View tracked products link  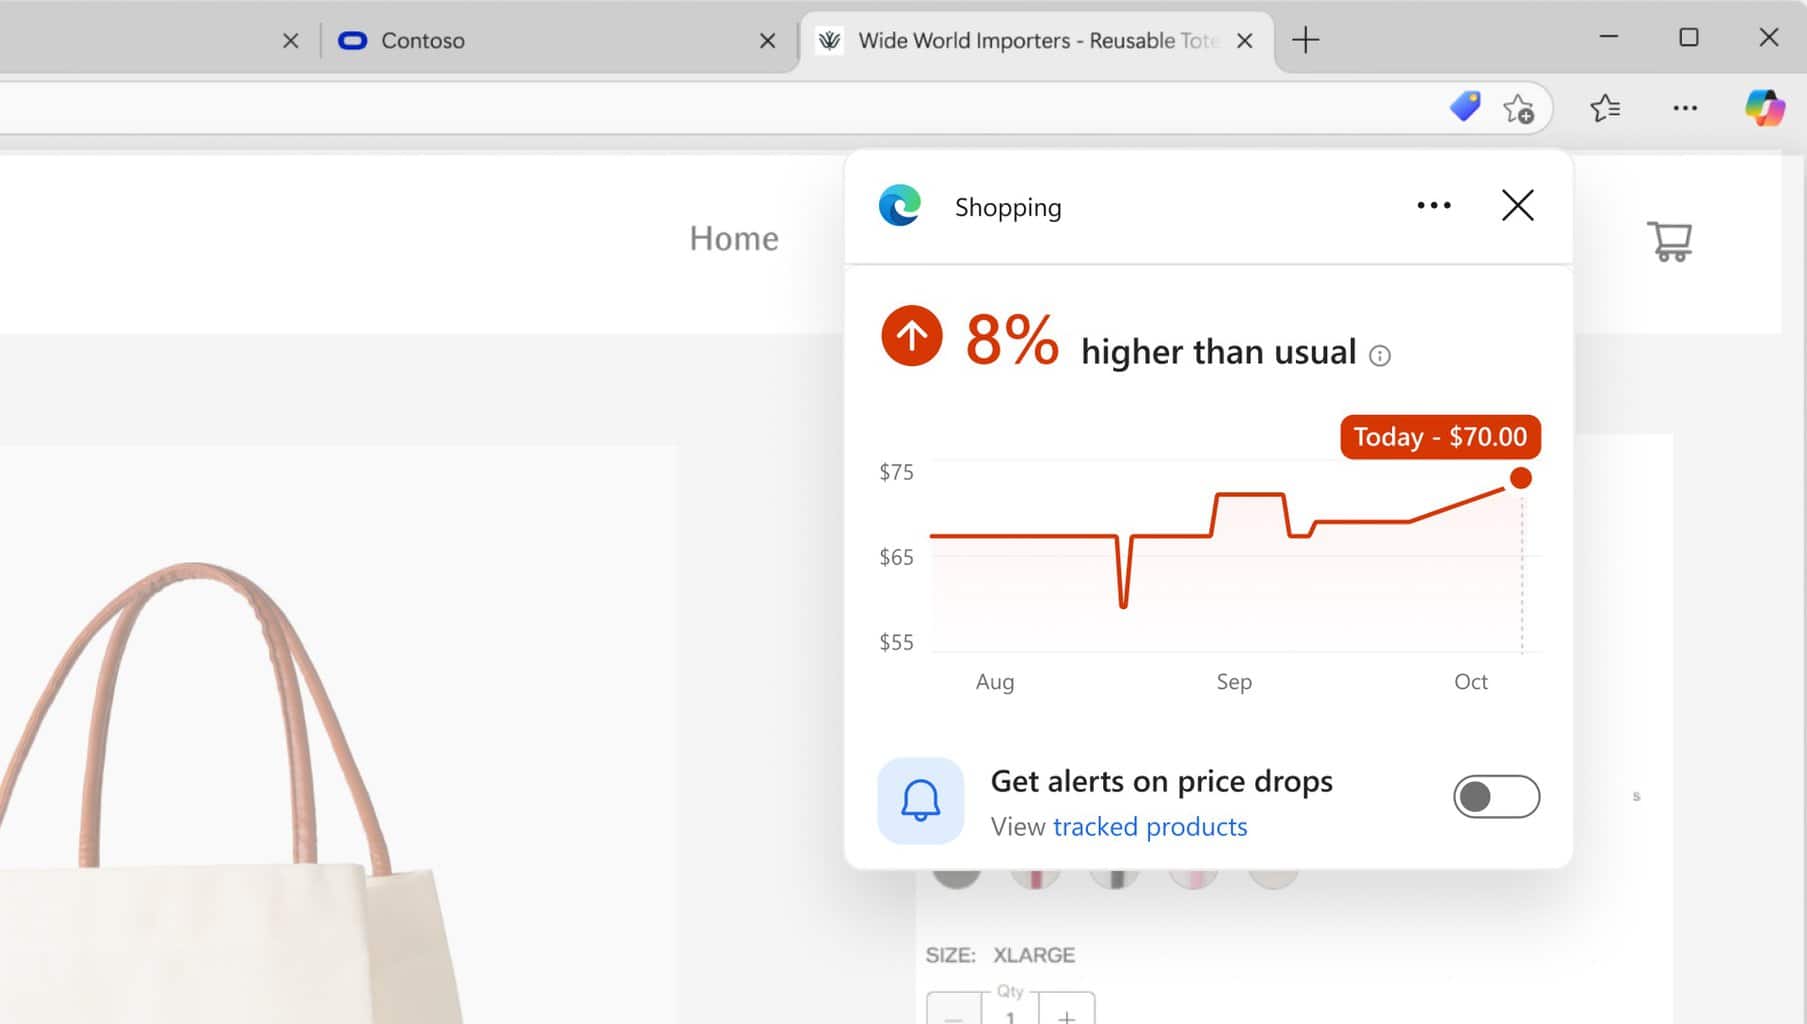pyautogui.click(x=1150, y=827)
